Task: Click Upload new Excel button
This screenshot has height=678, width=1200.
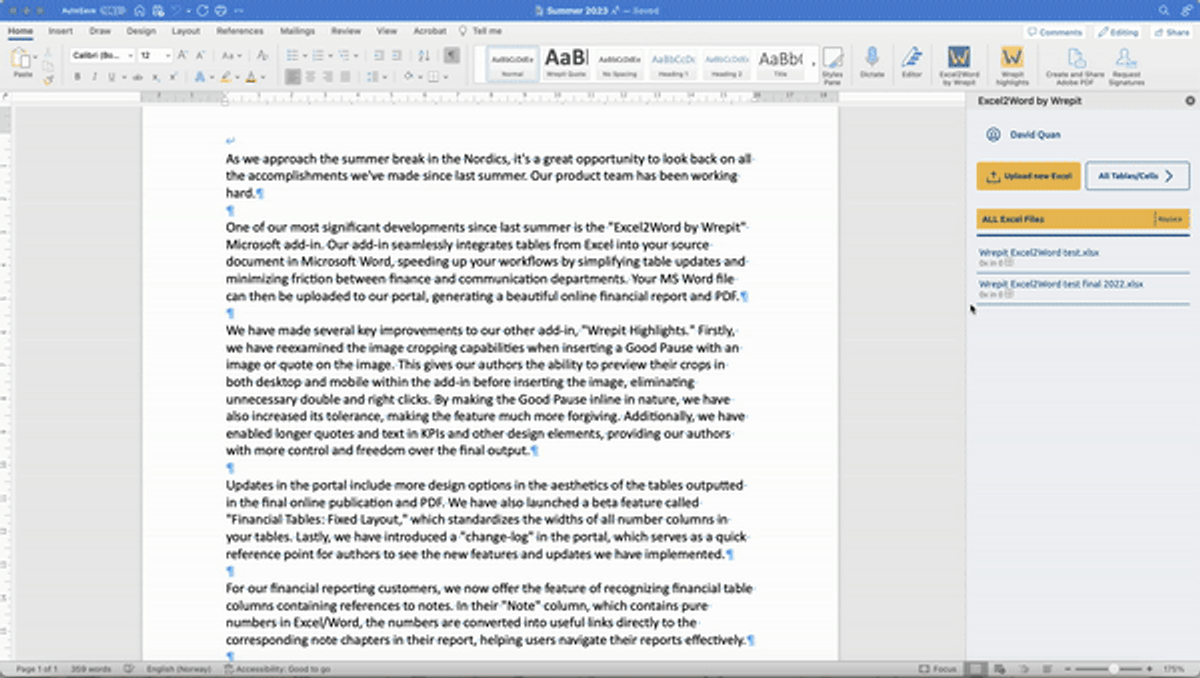Action: coord(1028,176)
